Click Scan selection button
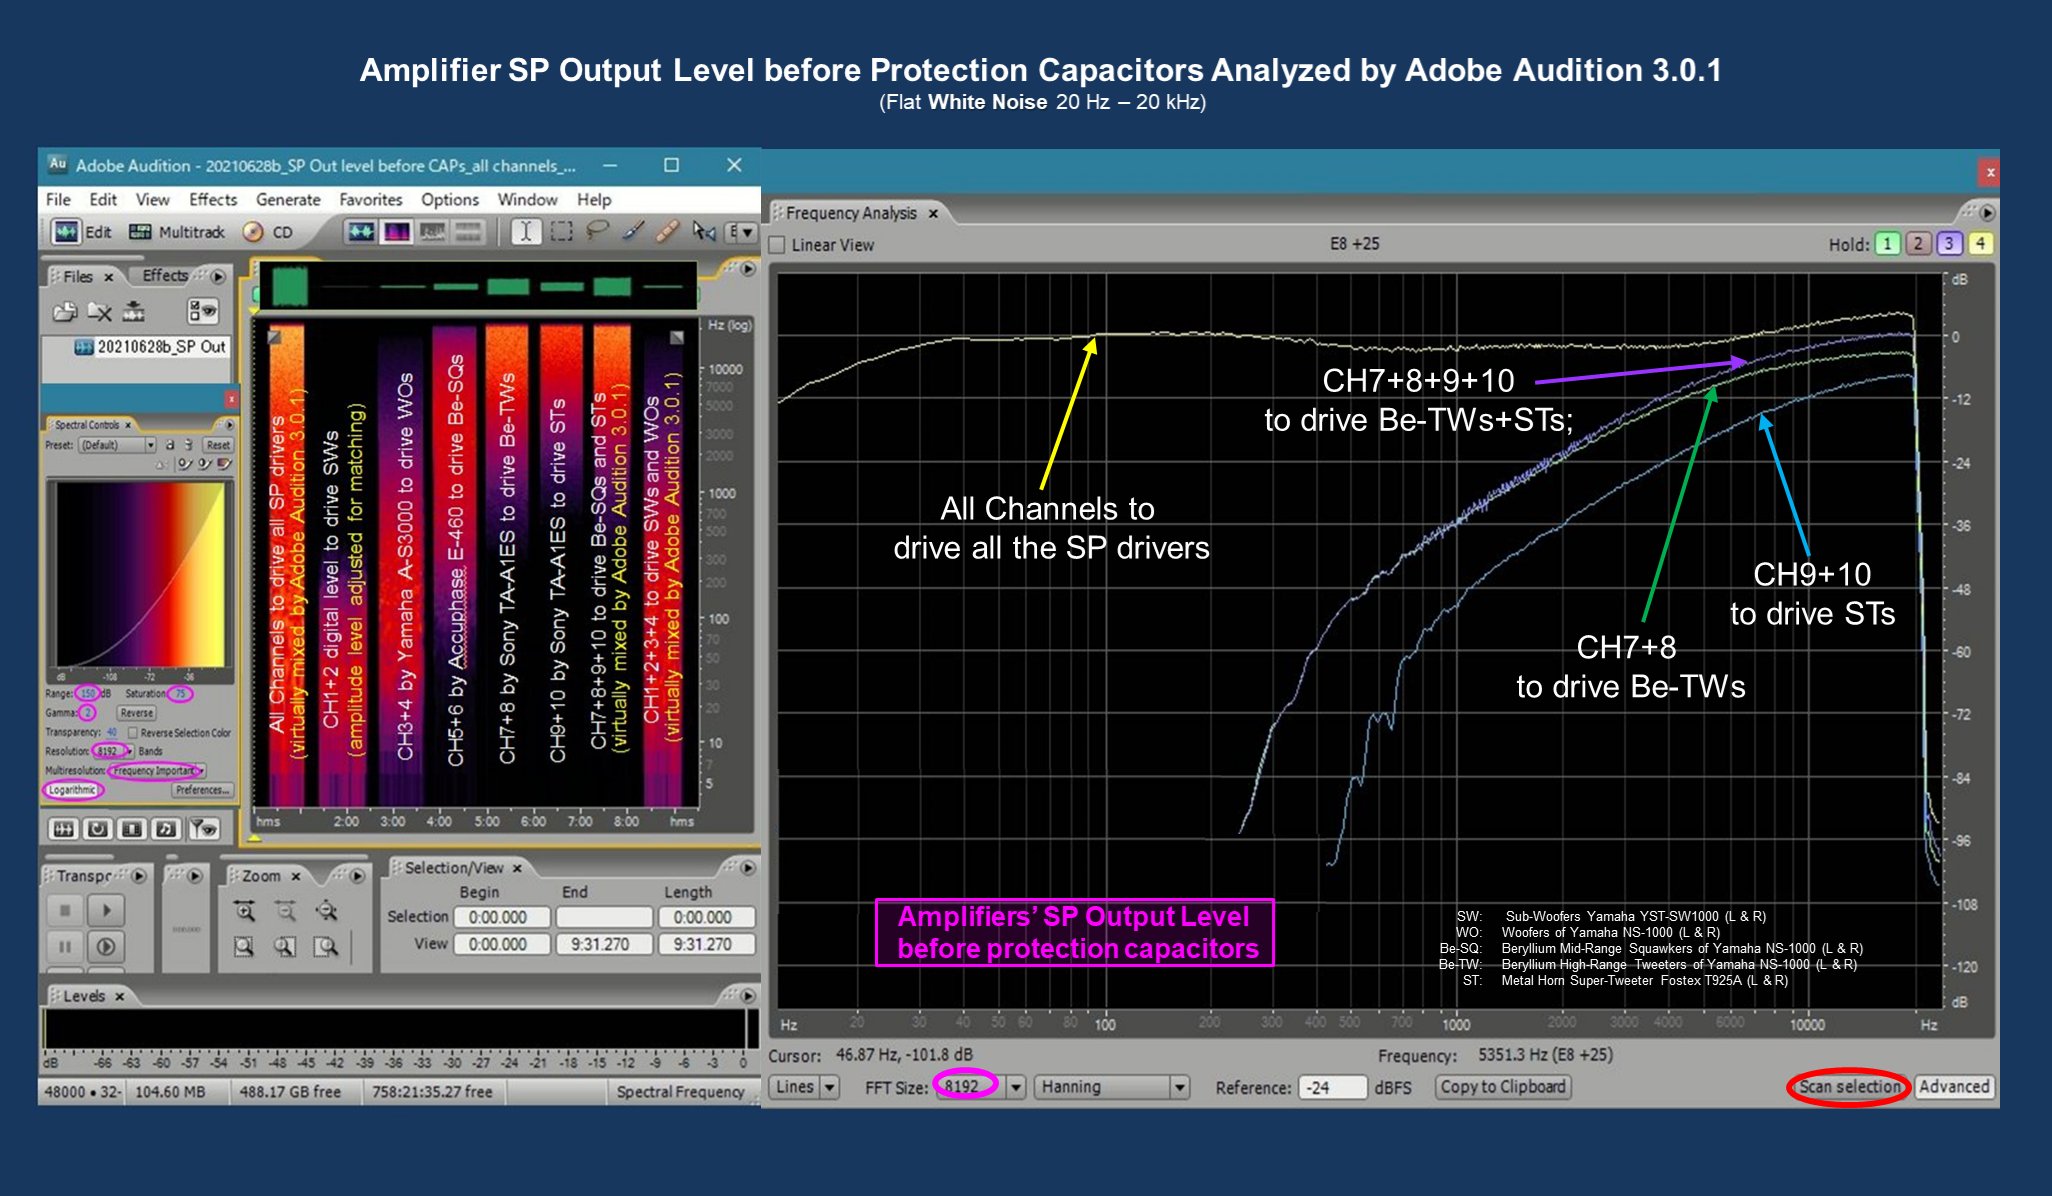The width and height of the screenshot is (2052, 1196). pos(1849,1087)
